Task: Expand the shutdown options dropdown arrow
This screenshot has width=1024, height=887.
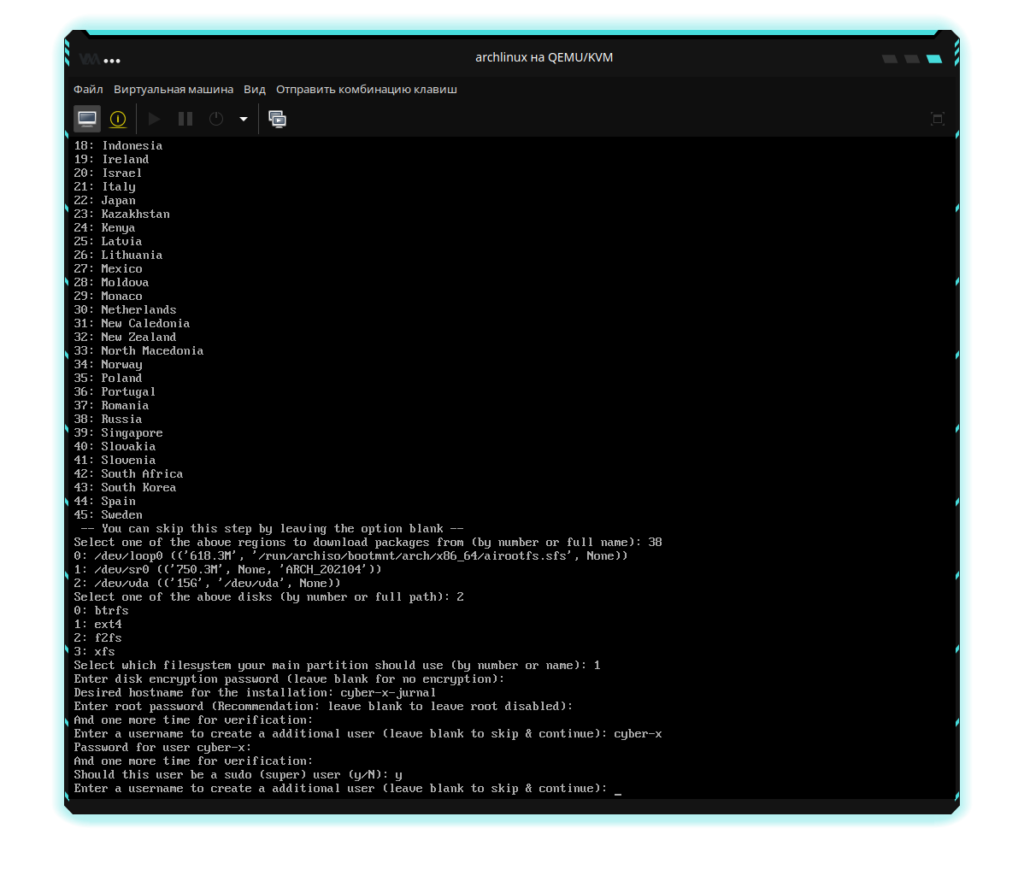Action: point(243,119)
